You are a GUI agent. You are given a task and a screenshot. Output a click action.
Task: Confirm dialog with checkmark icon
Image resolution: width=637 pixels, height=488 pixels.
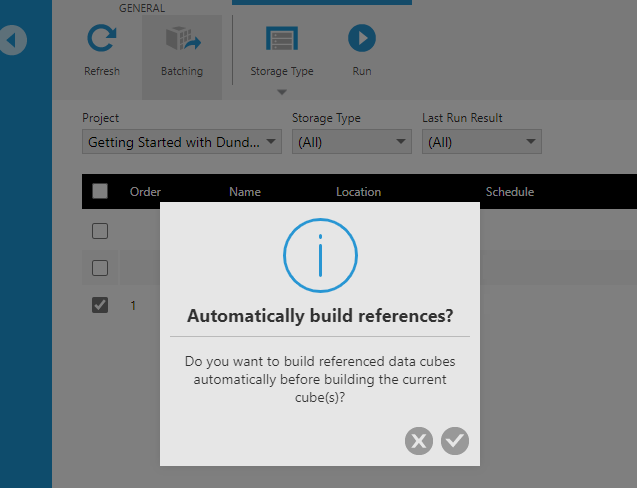coord(455,441)
